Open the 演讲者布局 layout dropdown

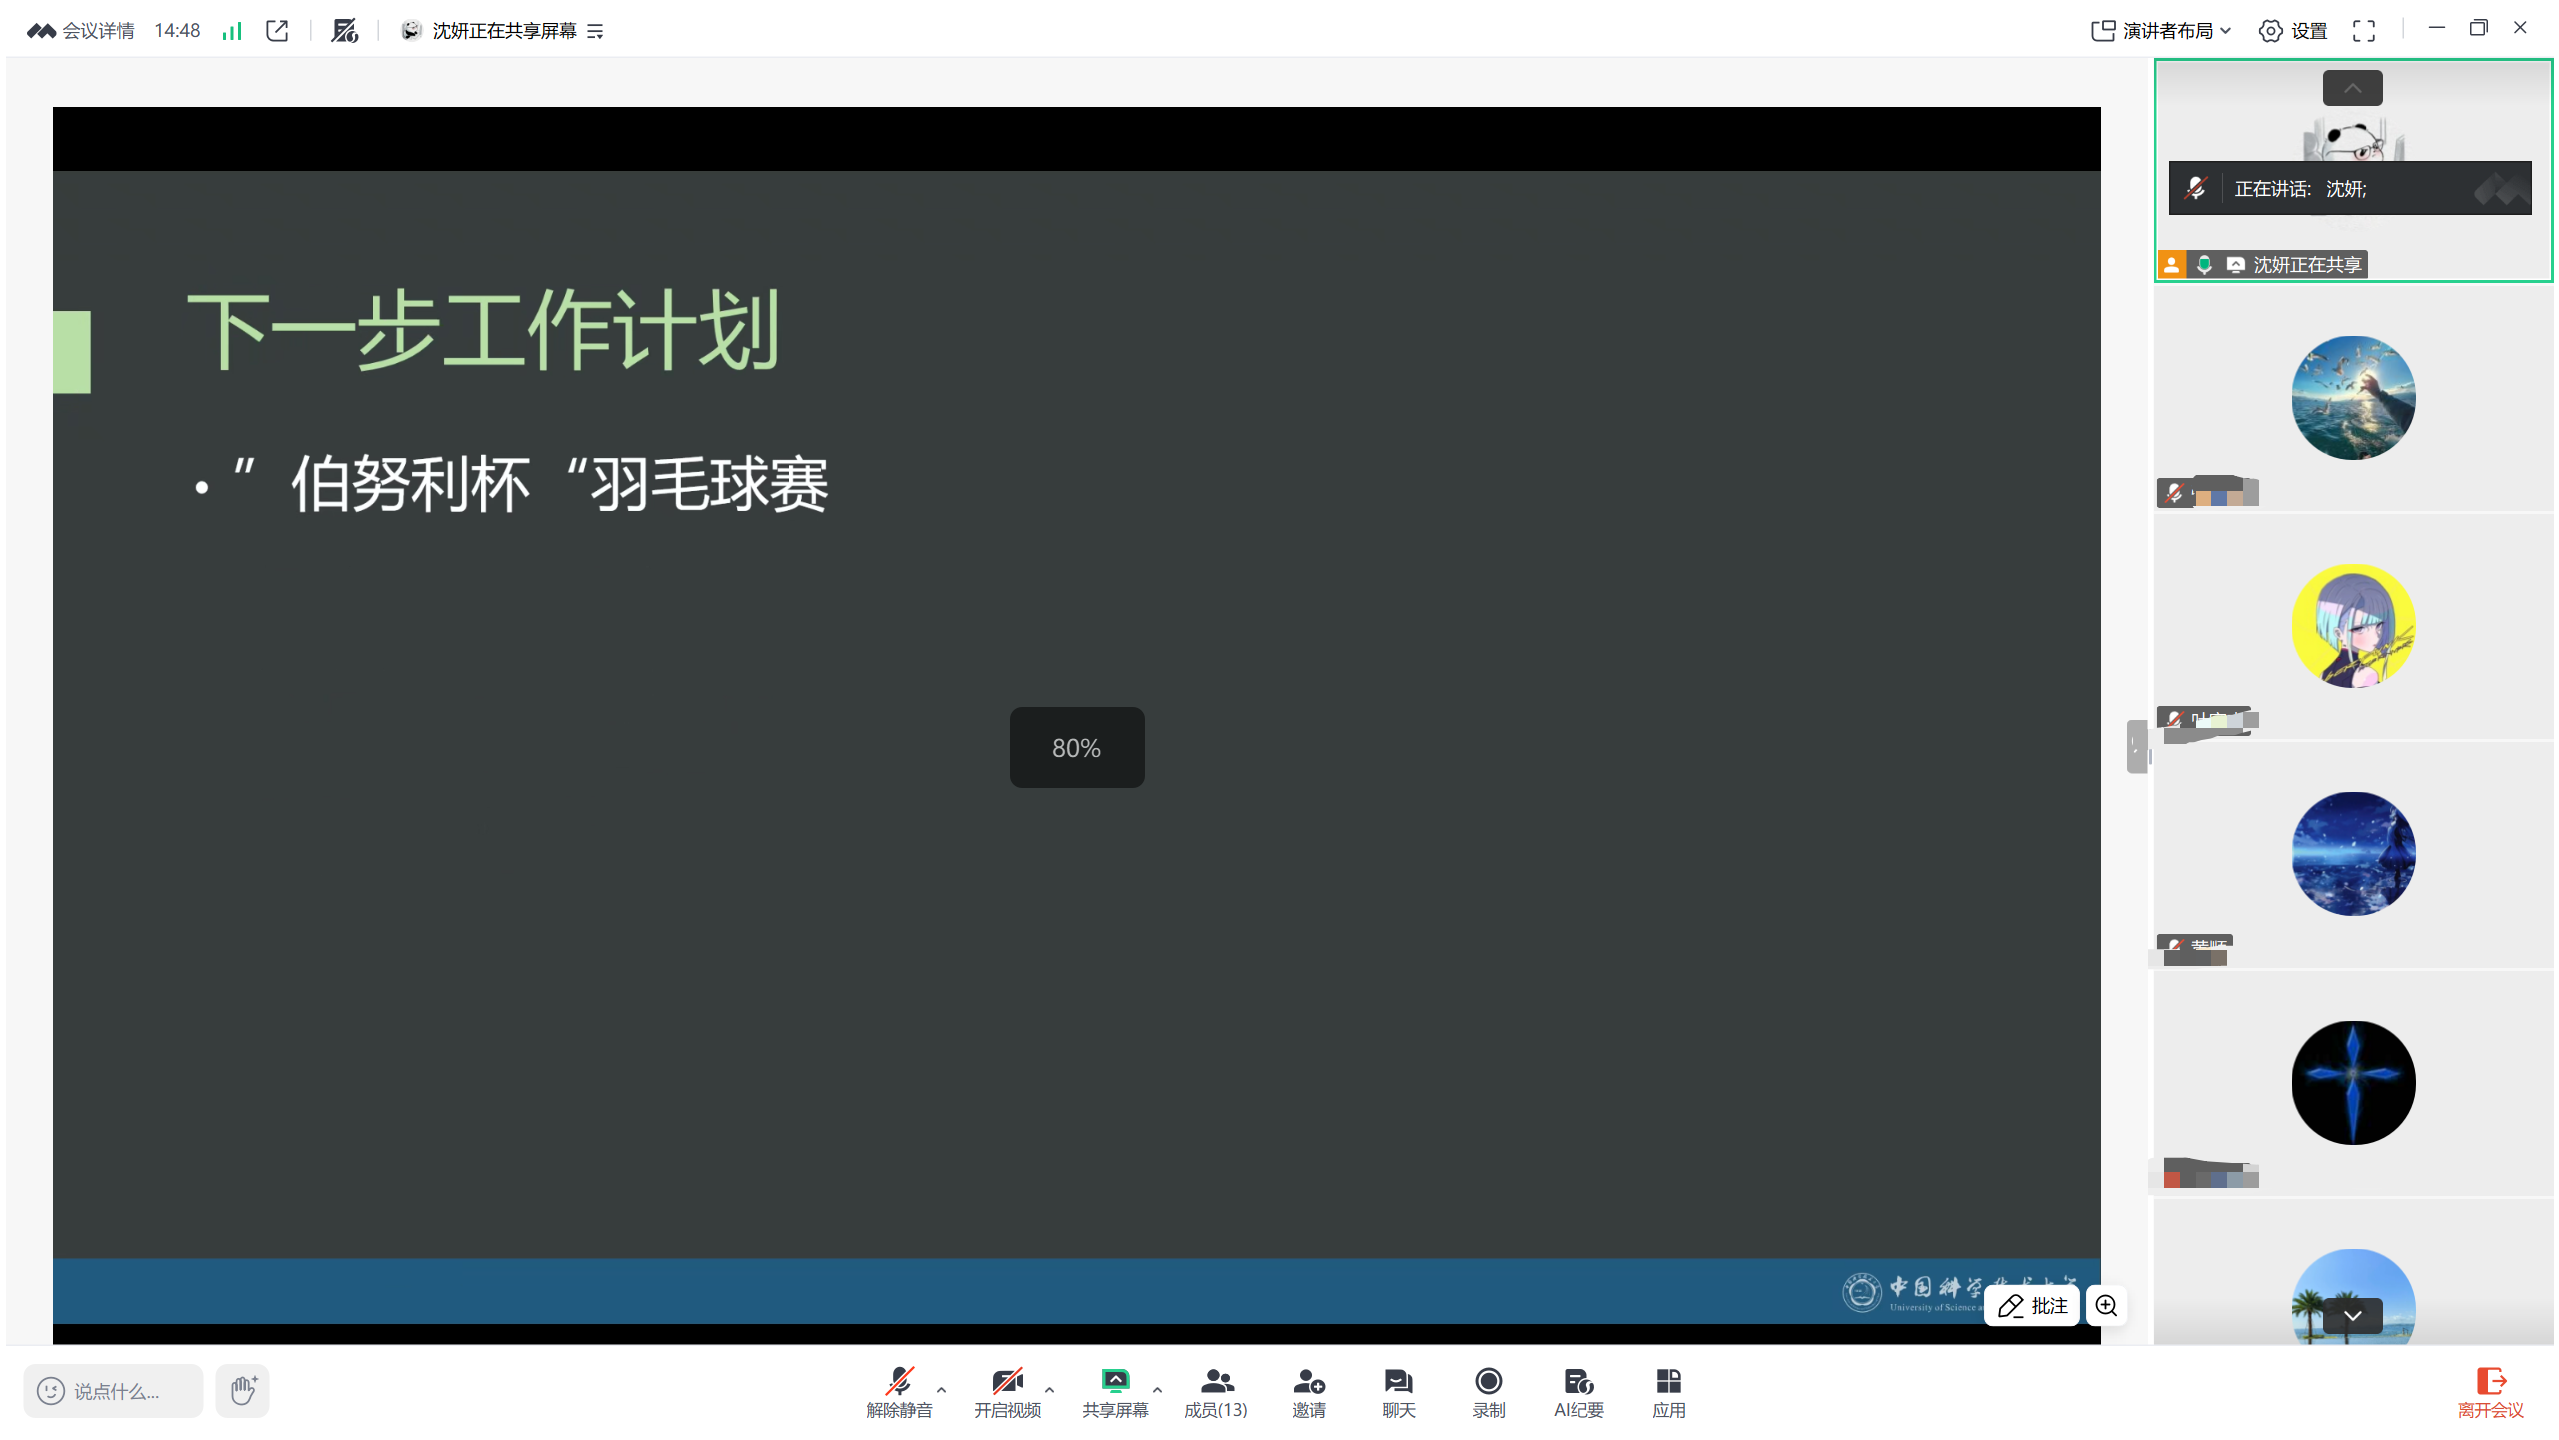2161,31
